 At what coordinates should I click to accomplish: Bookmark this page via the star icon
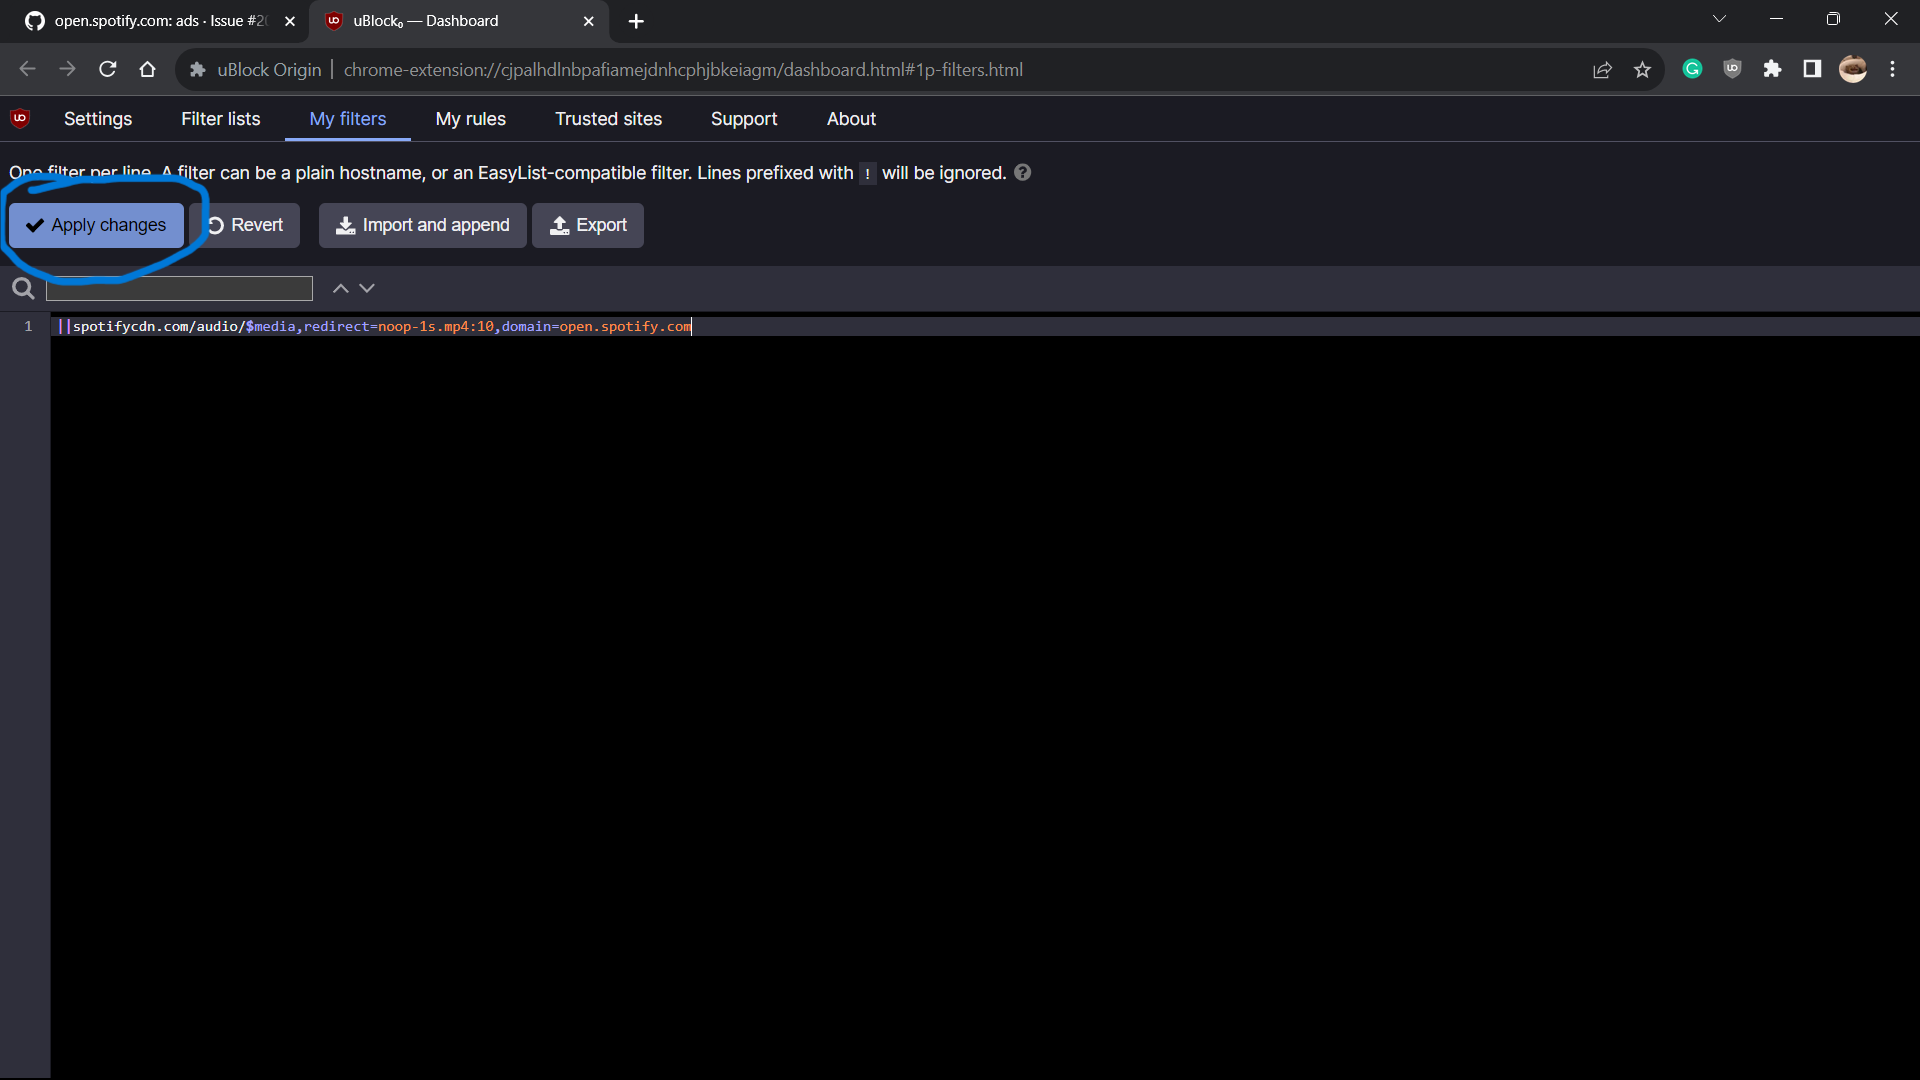(1643, 69)
